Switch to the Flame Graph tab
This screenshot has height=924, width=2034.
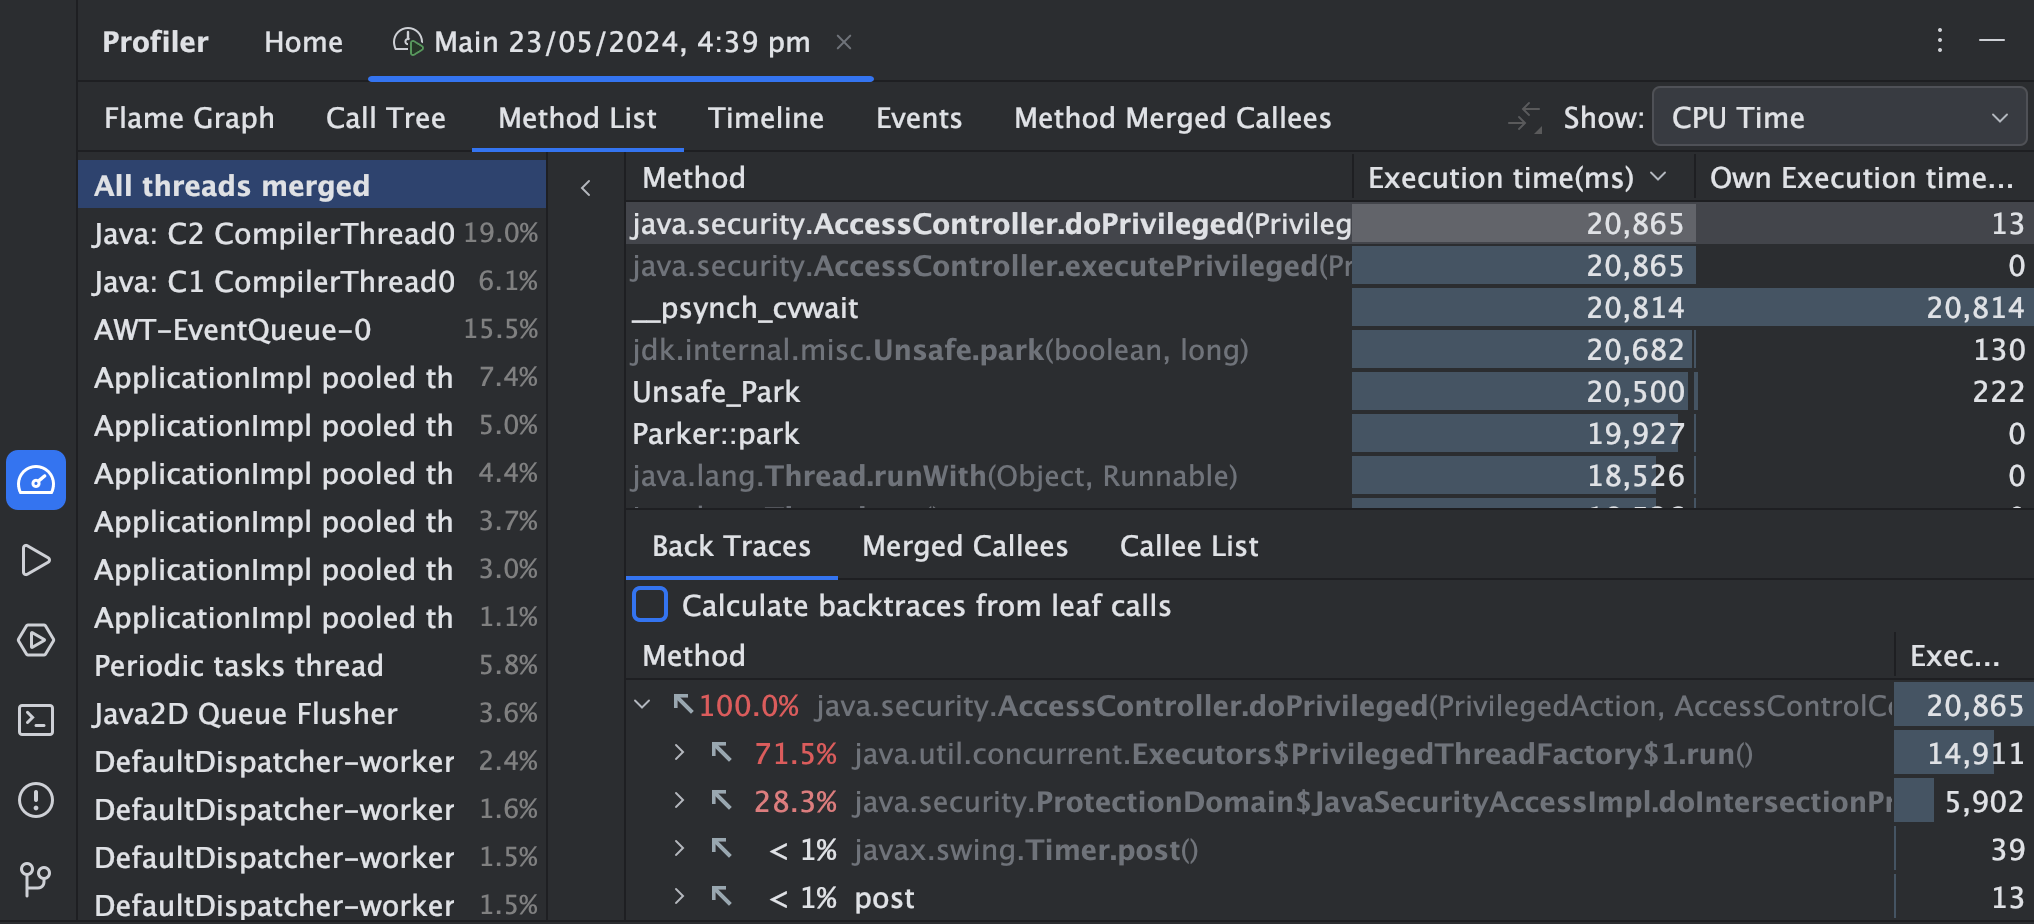click(x=189, y=117)
